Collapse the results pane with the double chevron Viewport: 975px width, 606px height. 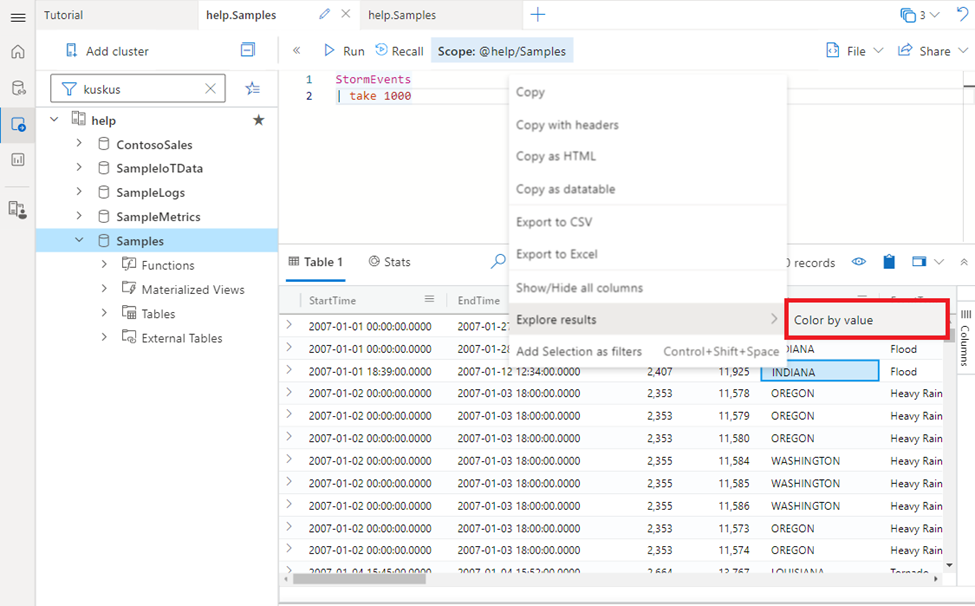click(964, 262)
